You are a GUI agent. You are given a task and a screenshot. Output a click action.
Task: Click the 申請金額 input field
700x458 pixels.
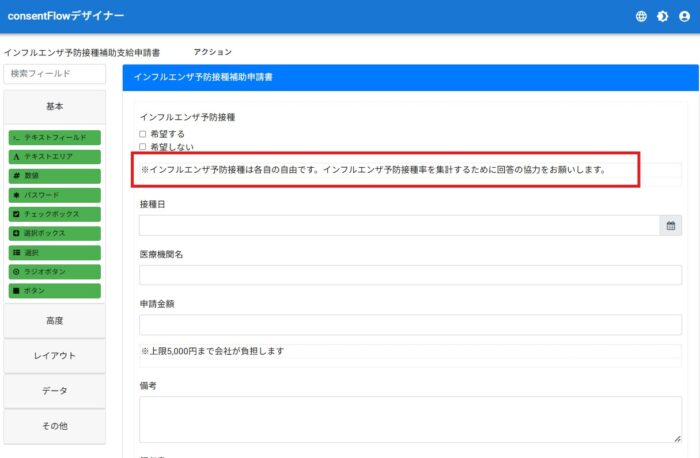click(x=410, y=325)
